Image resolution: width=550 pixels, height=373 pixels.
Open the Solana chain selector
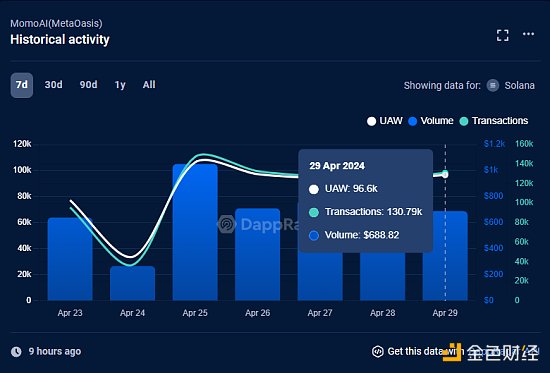tap(511, 85)
